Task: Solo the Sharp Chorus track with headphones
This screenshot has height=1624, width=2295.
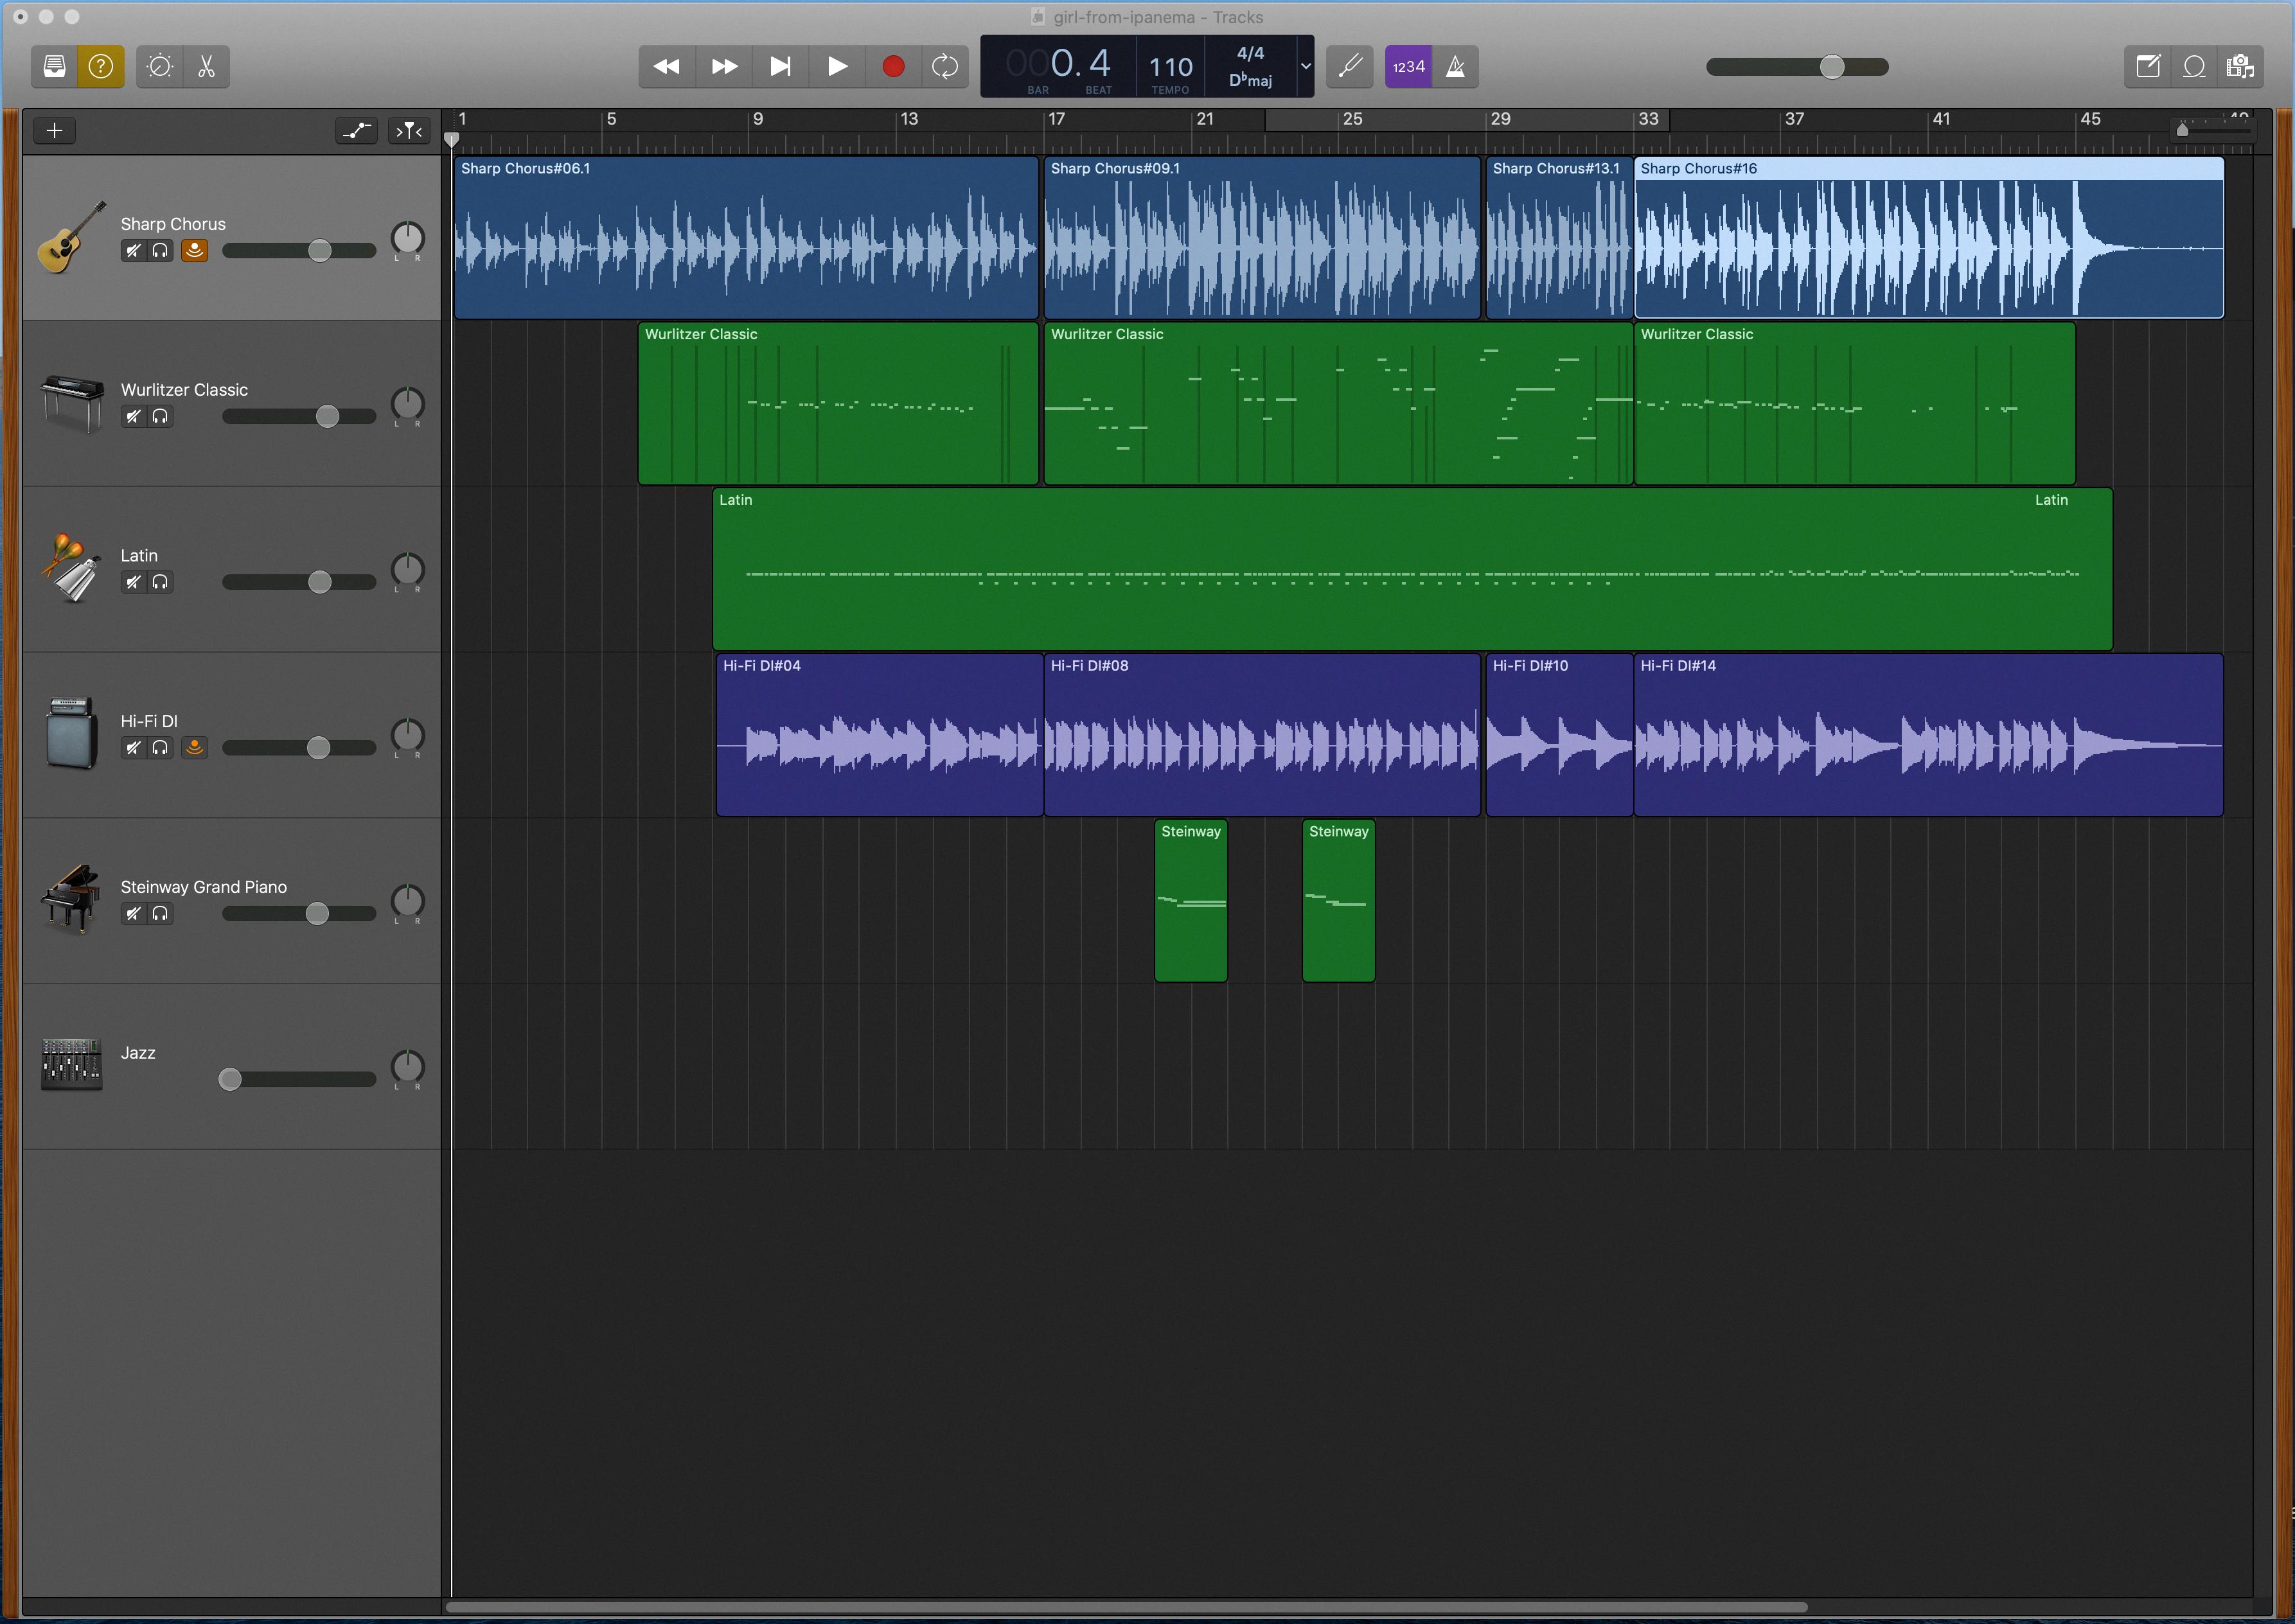Action: coord(160,251)
